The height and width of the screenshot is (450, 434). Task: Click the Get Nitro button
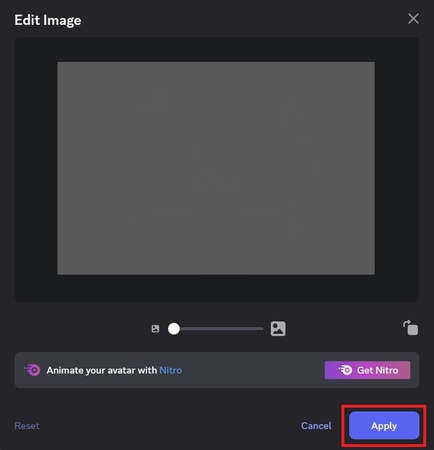367,370
